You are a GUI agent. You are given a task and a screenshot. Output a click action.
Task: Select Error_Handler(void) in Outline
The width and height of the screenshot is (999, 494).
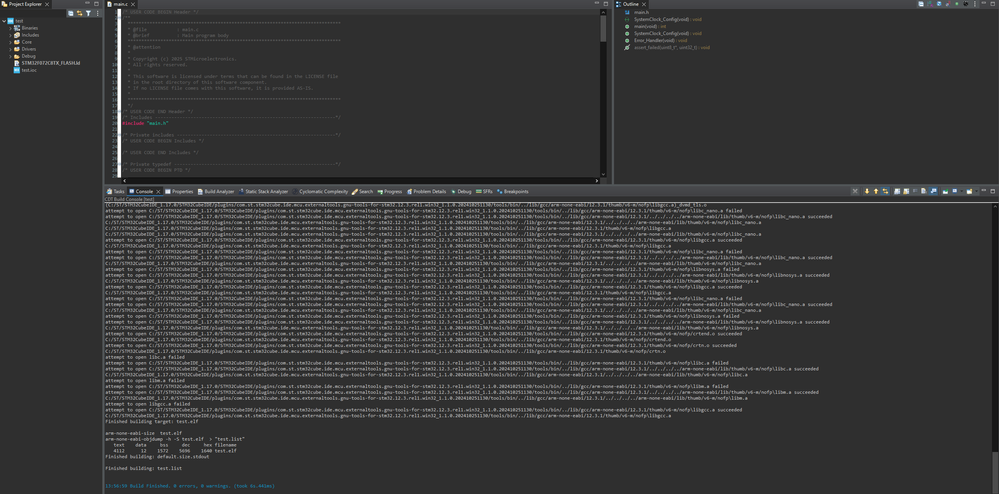(x=660, y=40)
